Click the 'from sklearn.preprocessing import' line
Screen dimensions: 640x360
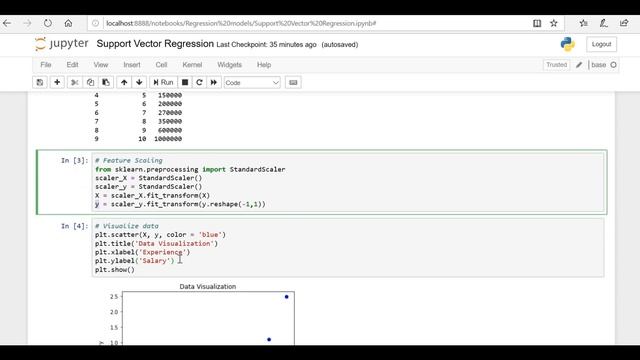(190, 169)
